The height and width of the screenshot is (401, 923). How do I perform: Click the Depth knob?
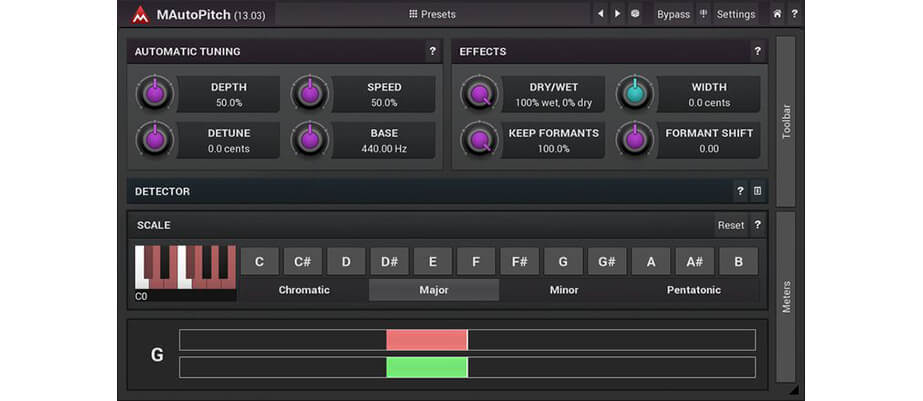(155, 94)
